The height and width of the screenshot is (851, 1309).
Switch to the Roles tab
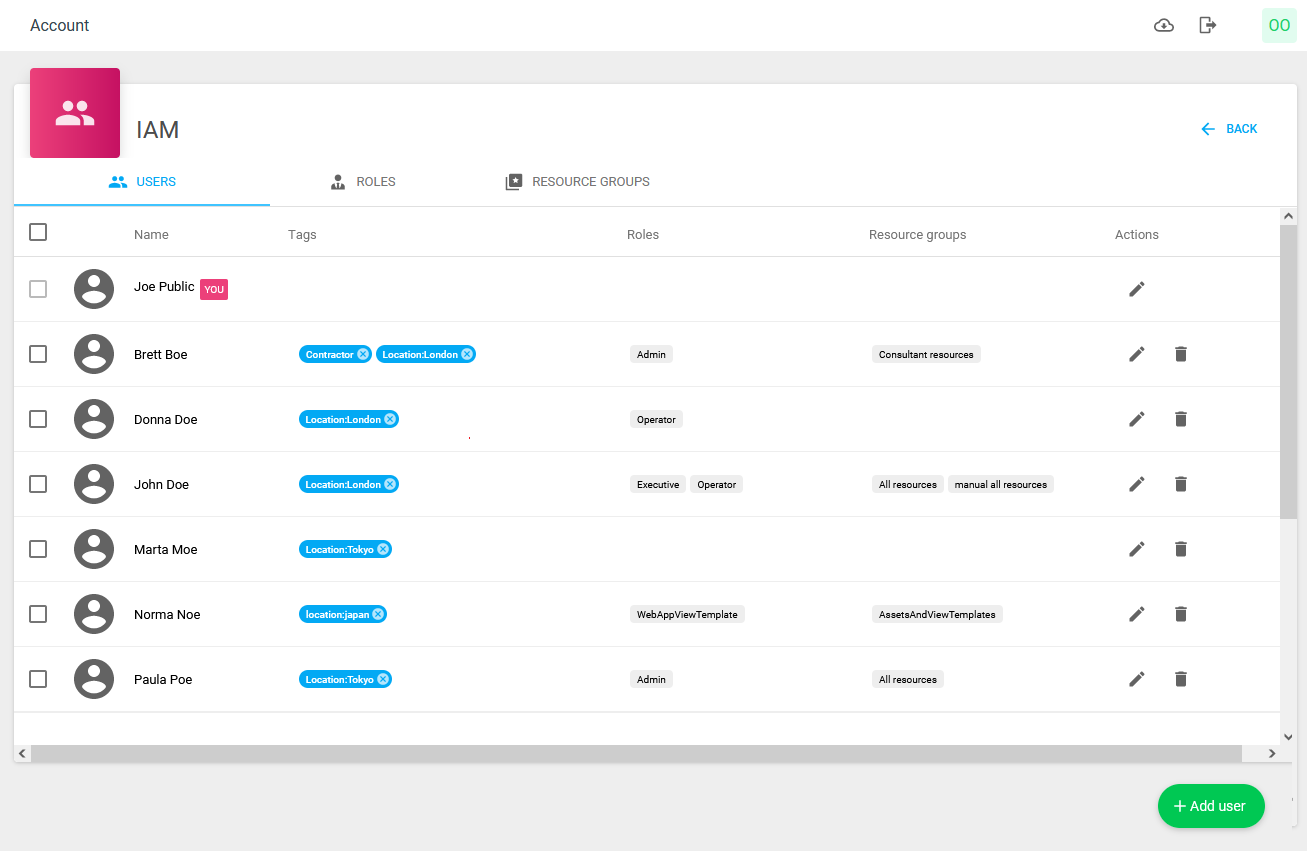363,182
